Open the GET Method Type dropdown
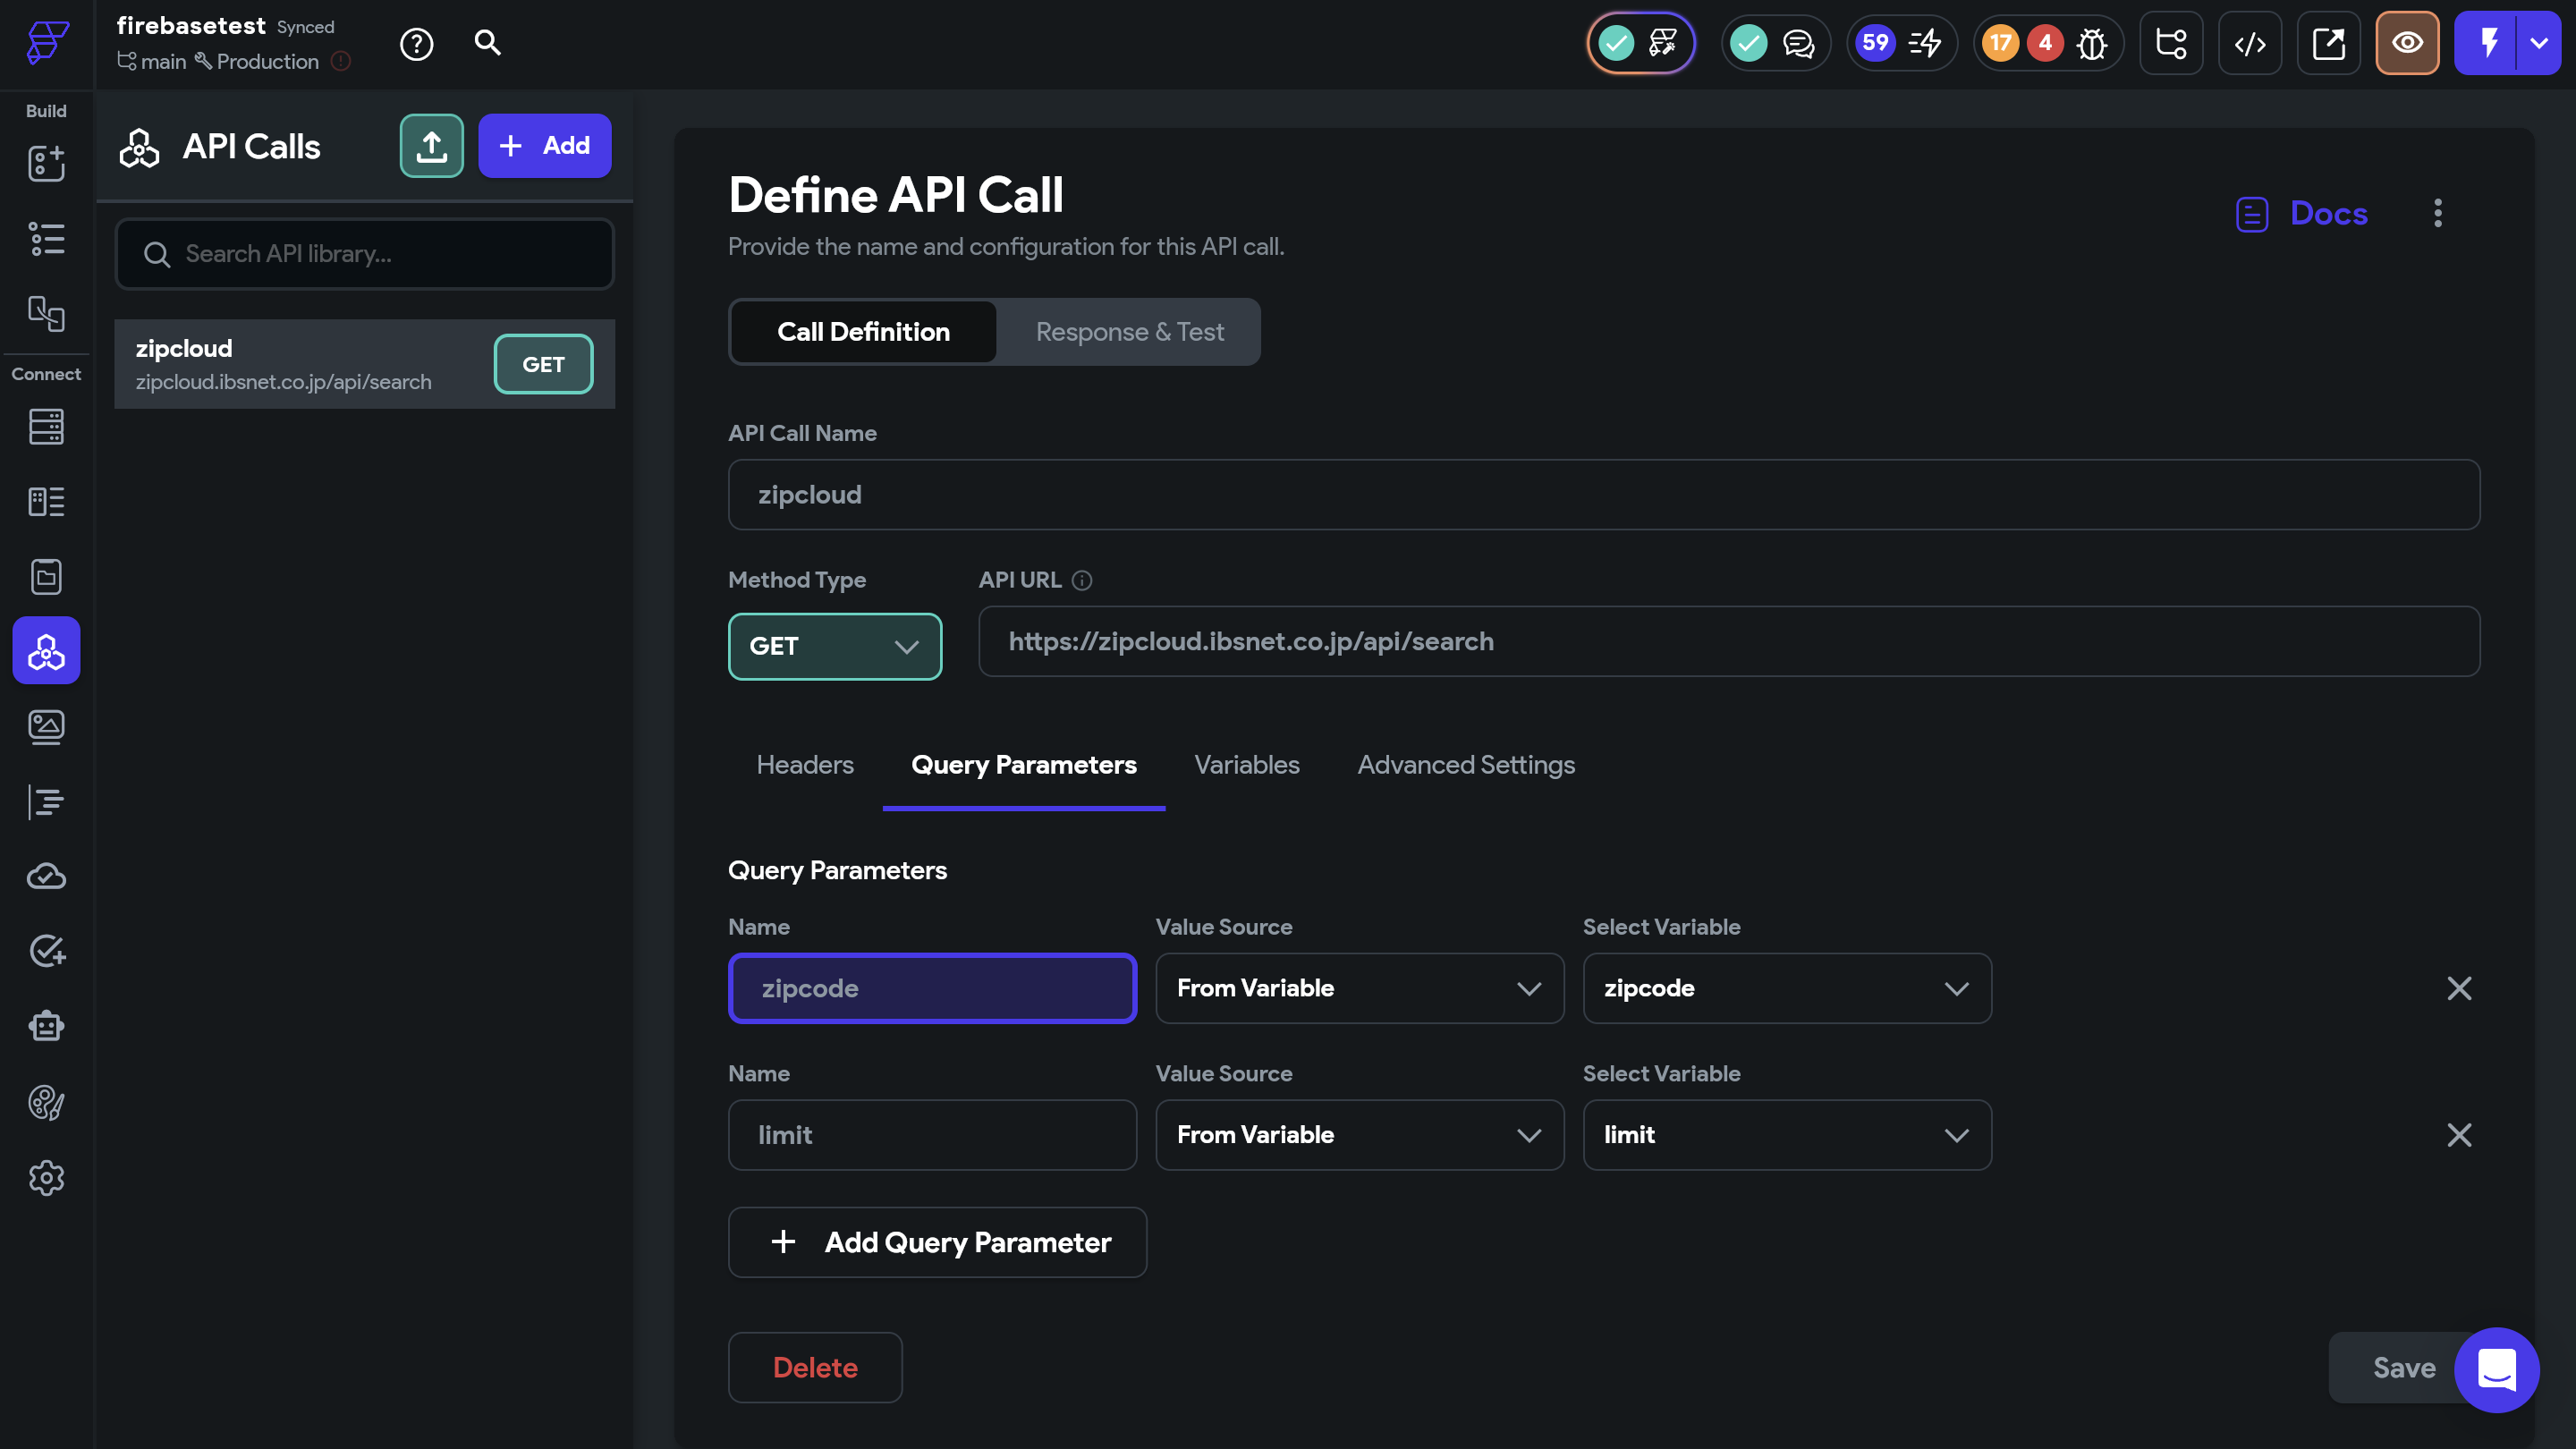Screen dimensions: 2576x1449 tap(834, 646)
